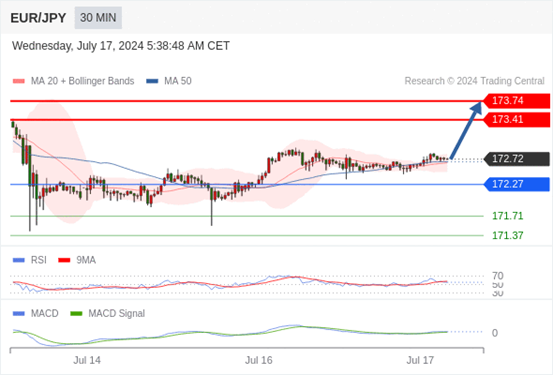Click the MACD zero level label
This screenshot has width=553, height=375.
(x=495, y=333)
